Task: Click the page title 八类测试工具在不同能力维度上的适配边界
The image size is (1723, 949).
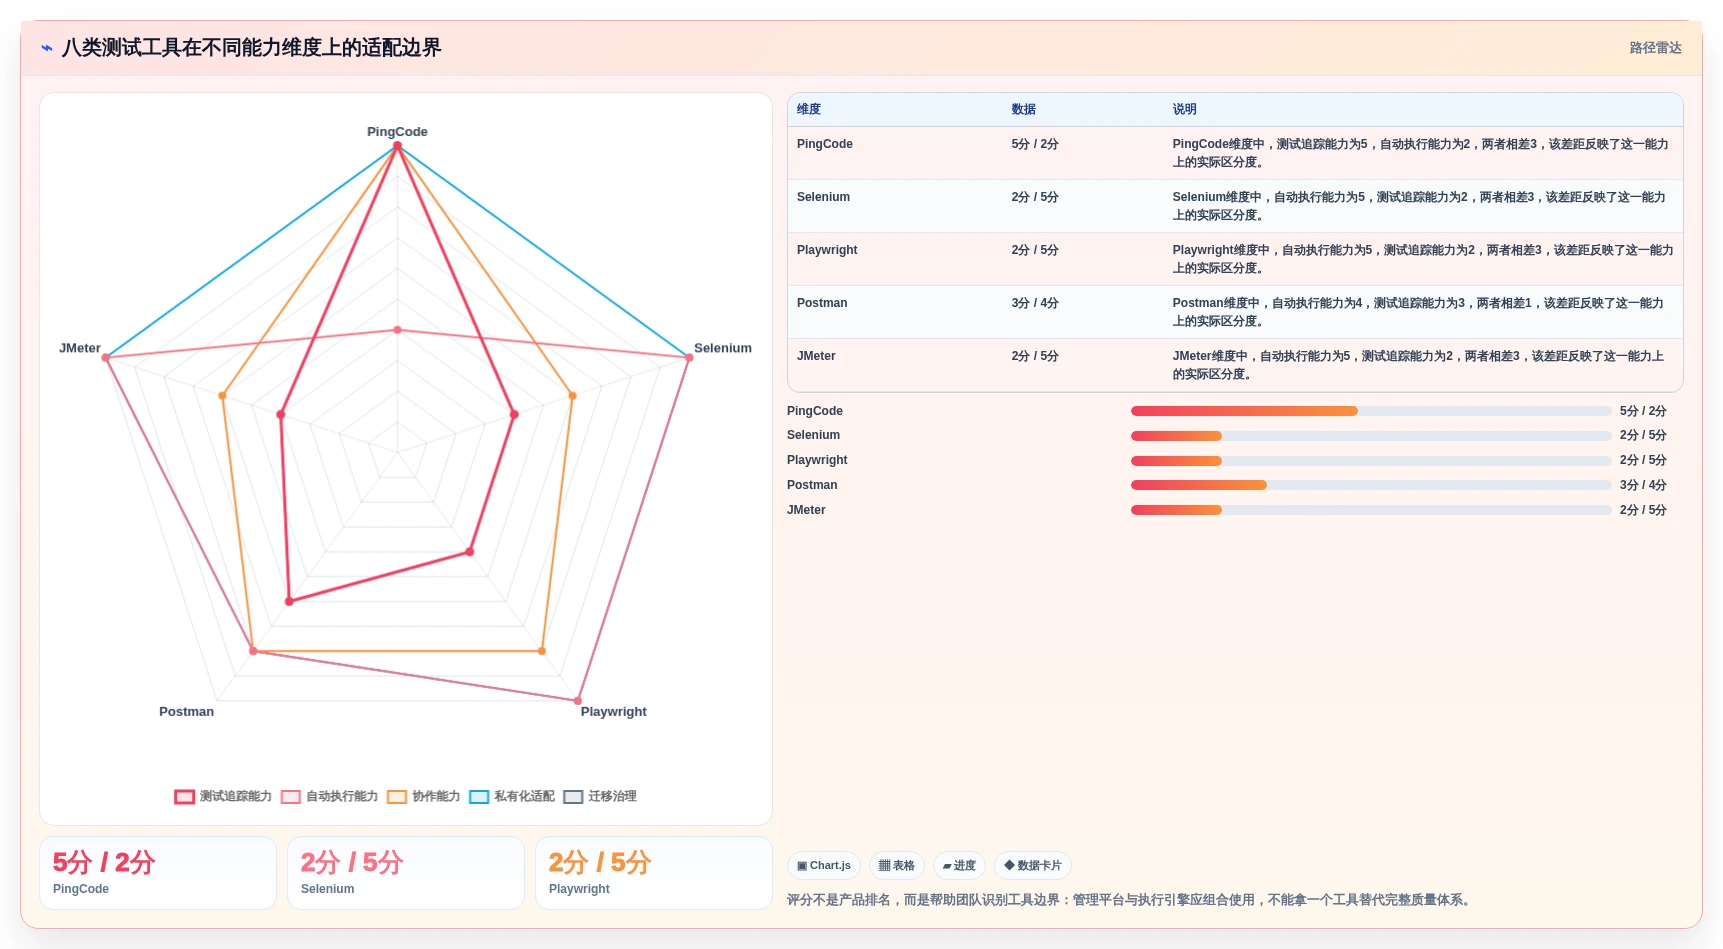Action: [x=251, y=48]
